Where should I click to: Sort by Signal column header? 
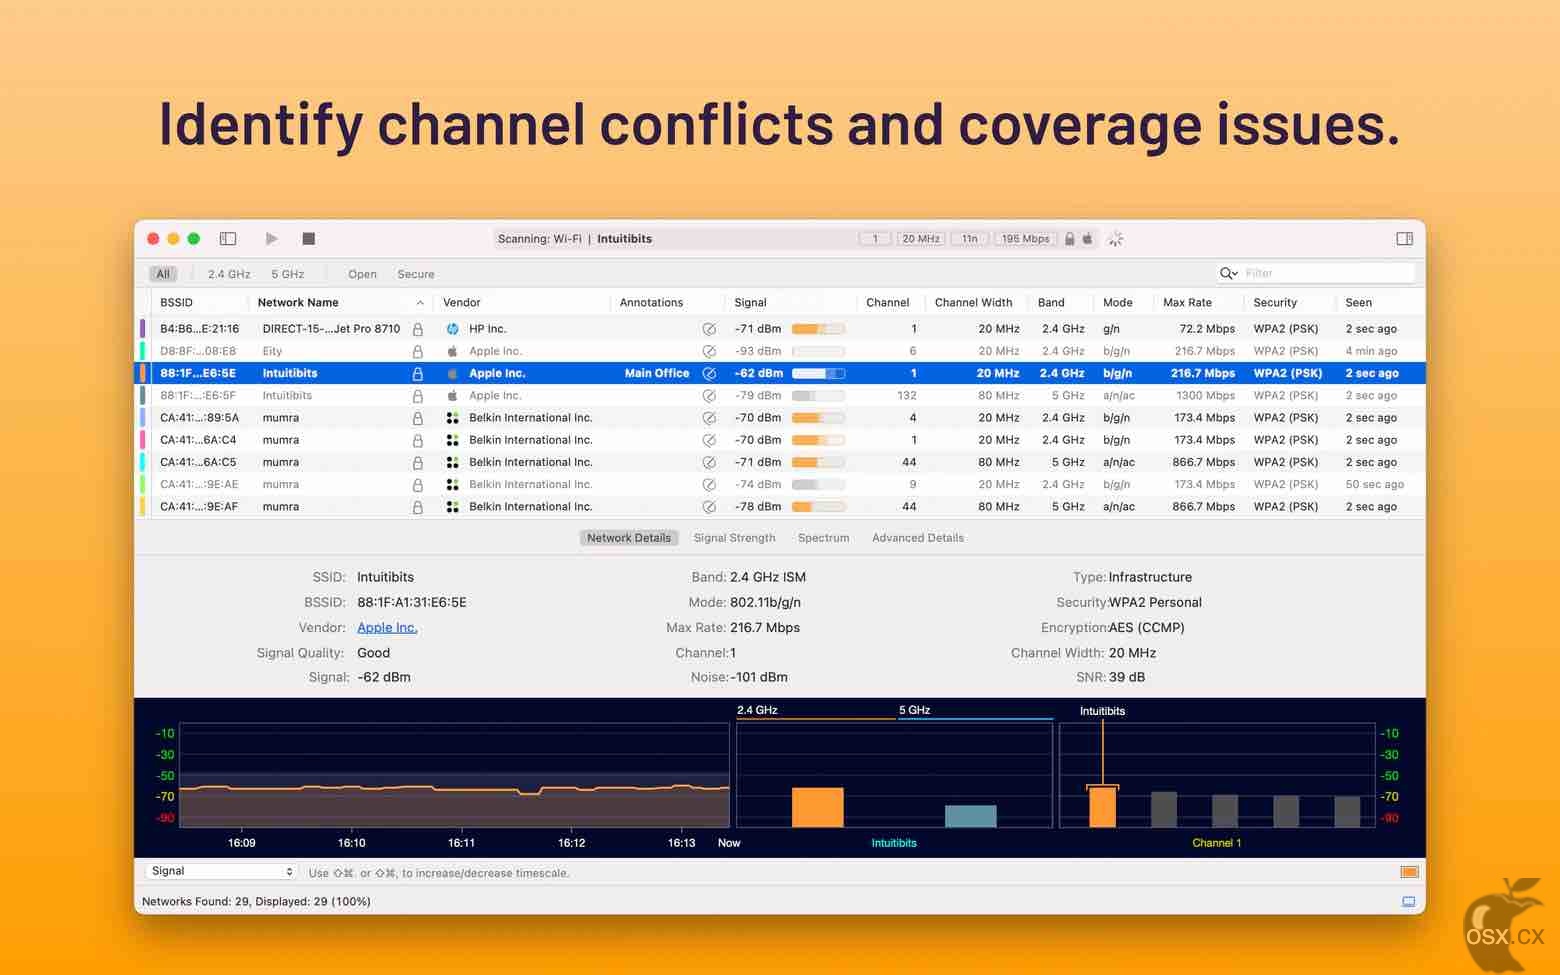[750, 303]
